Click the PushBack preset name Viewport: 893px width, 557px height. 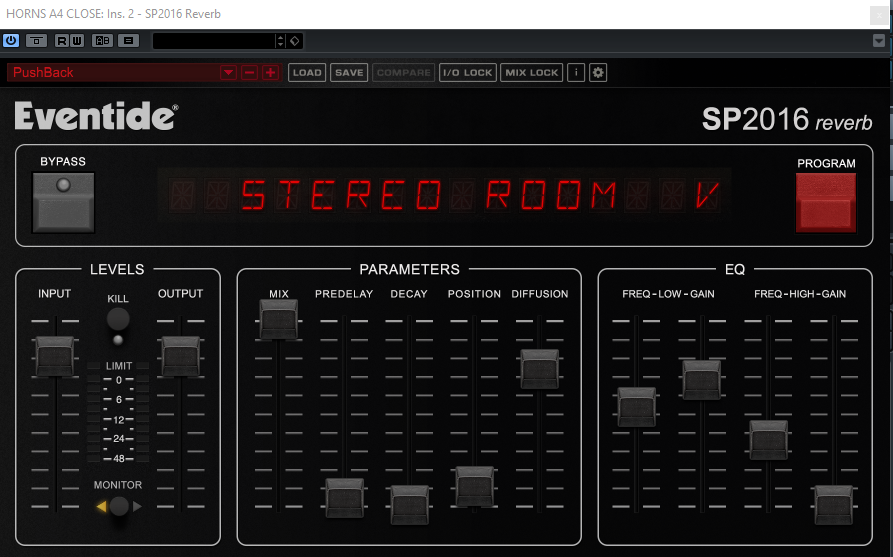click(43, 72)
